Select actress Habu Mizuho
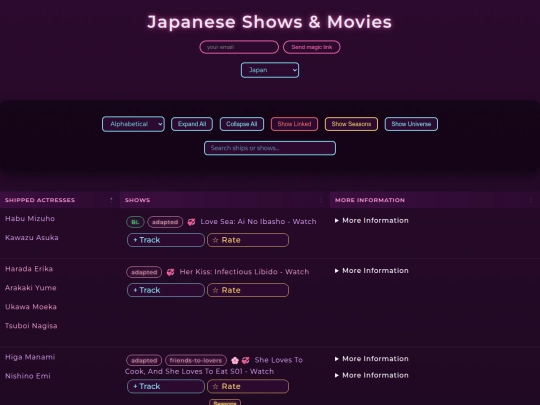540x405 pixels. click(30, 219)
